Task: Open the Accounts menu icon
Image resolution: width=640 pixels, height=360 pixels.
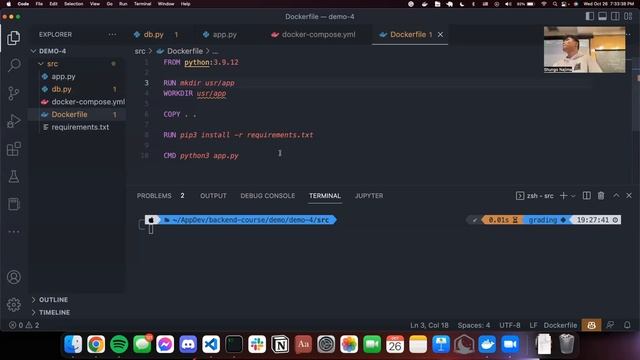Action: [x=14, y=277]
